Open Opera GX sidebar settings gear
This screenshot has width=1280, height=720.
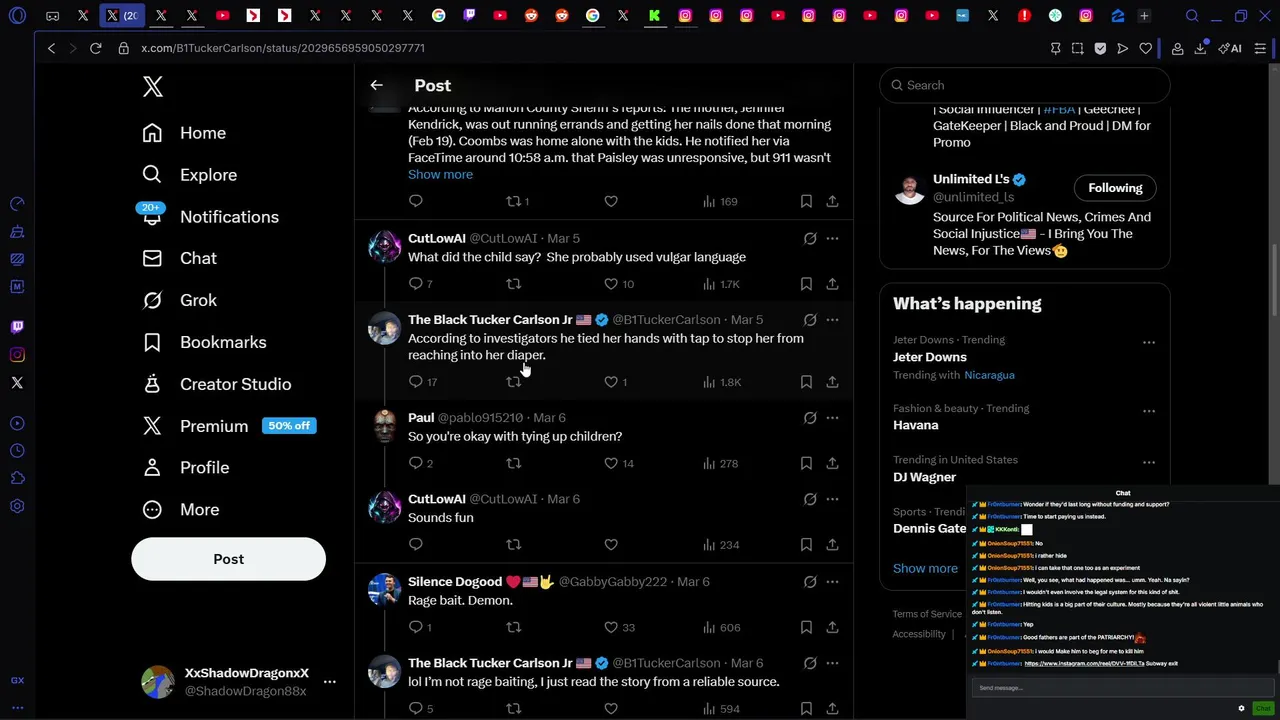17,507
